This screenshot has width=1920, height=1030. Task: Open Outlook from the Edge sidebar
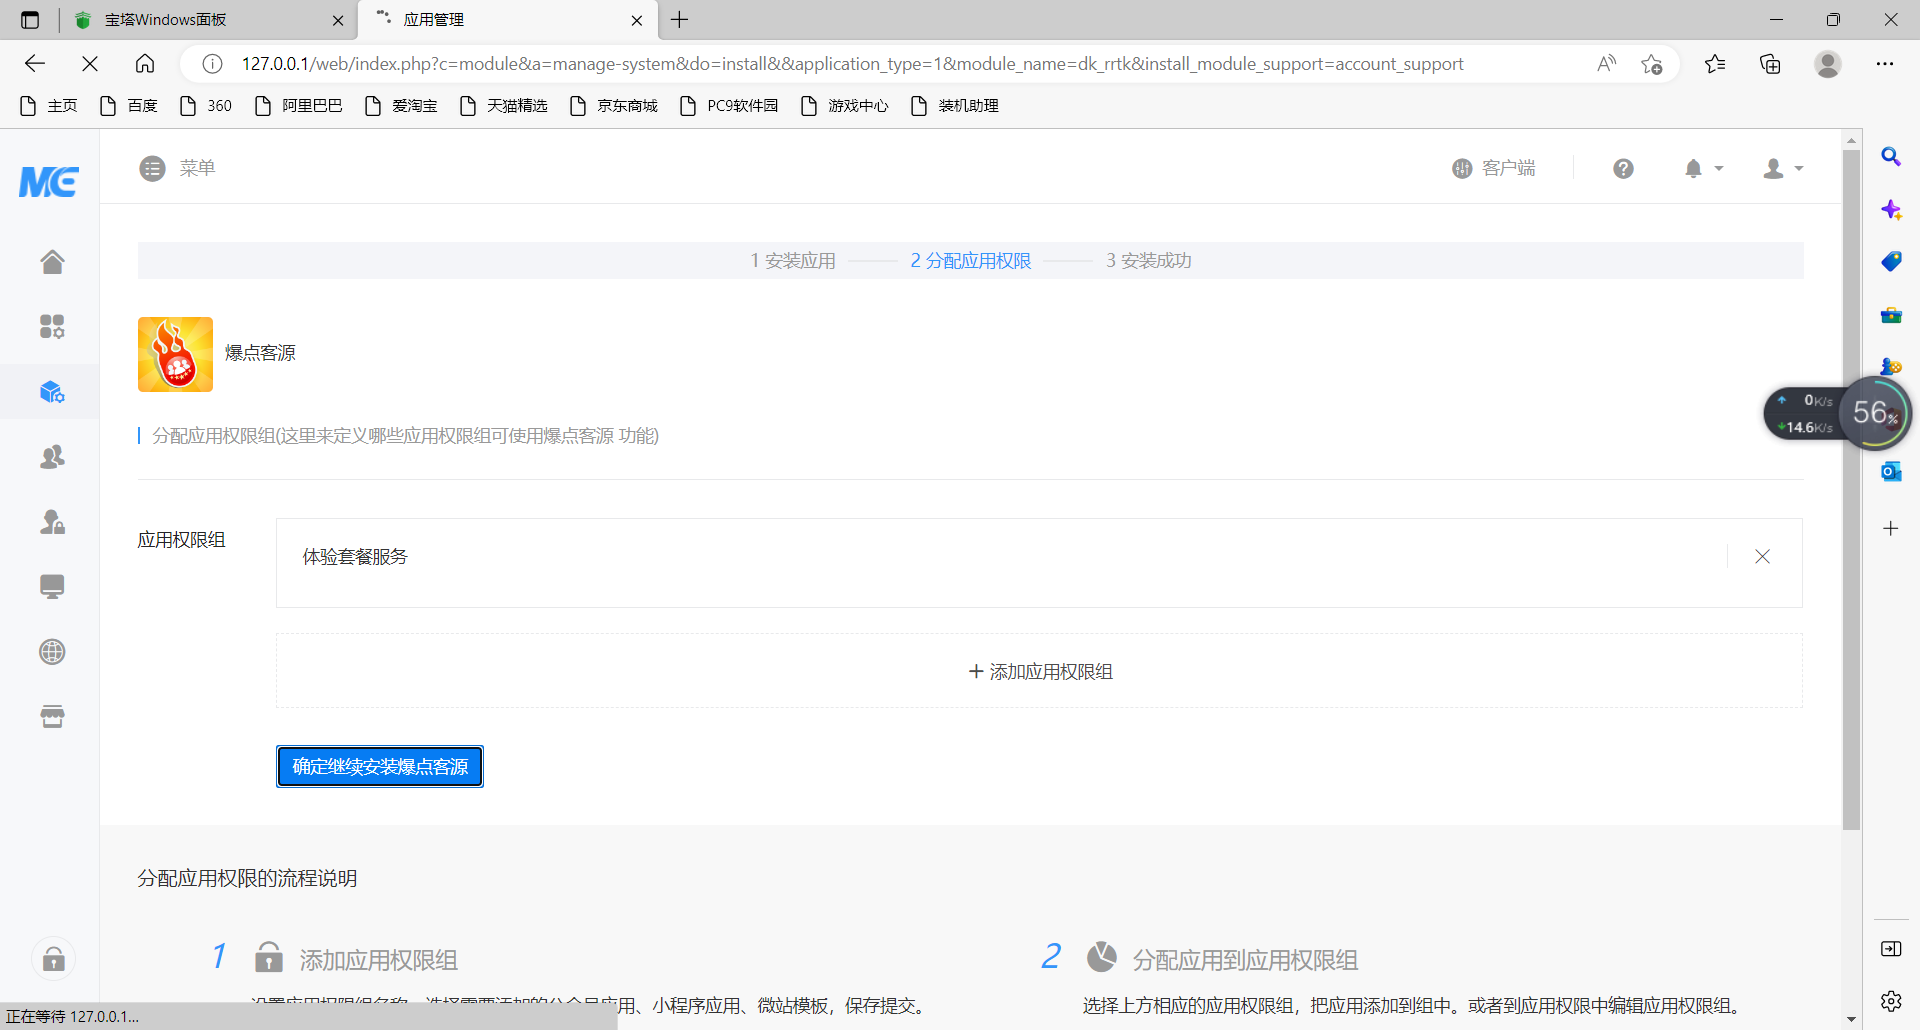1891,471
